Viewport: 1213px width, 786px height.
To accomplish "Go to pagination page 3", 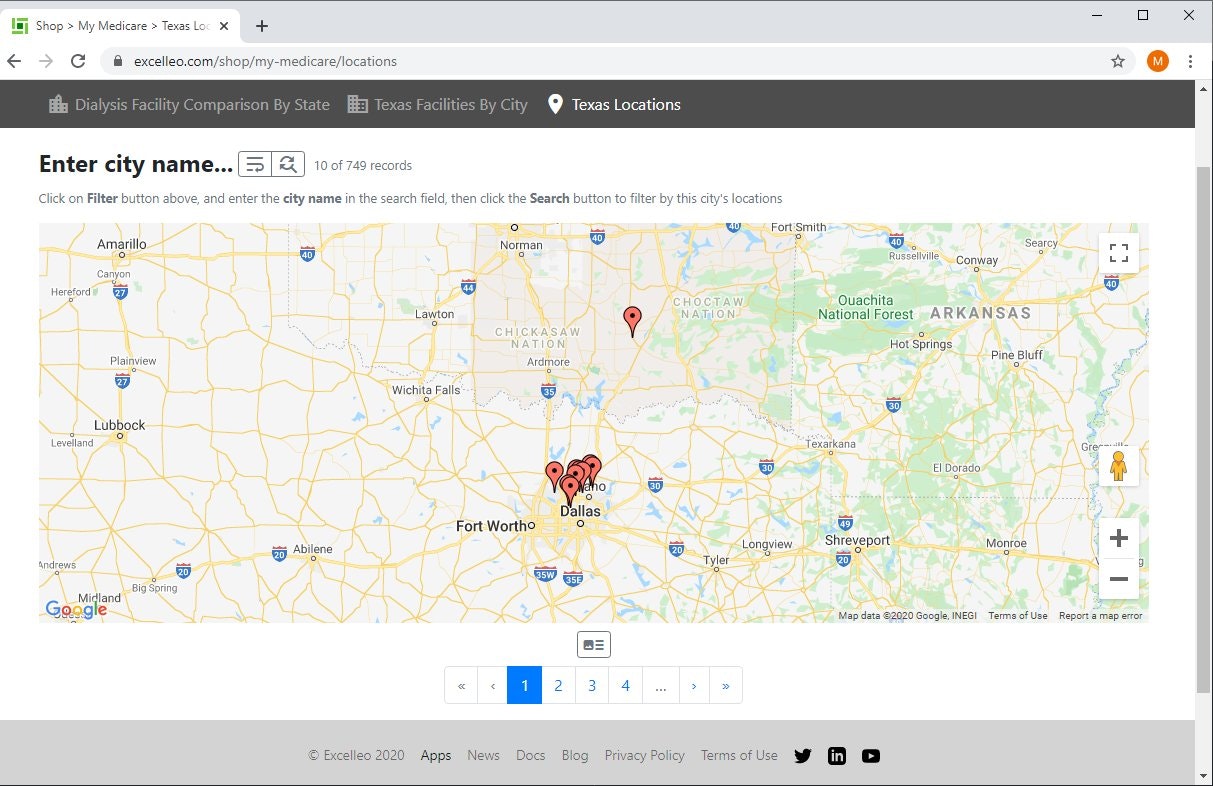I will tap(592, 685).
